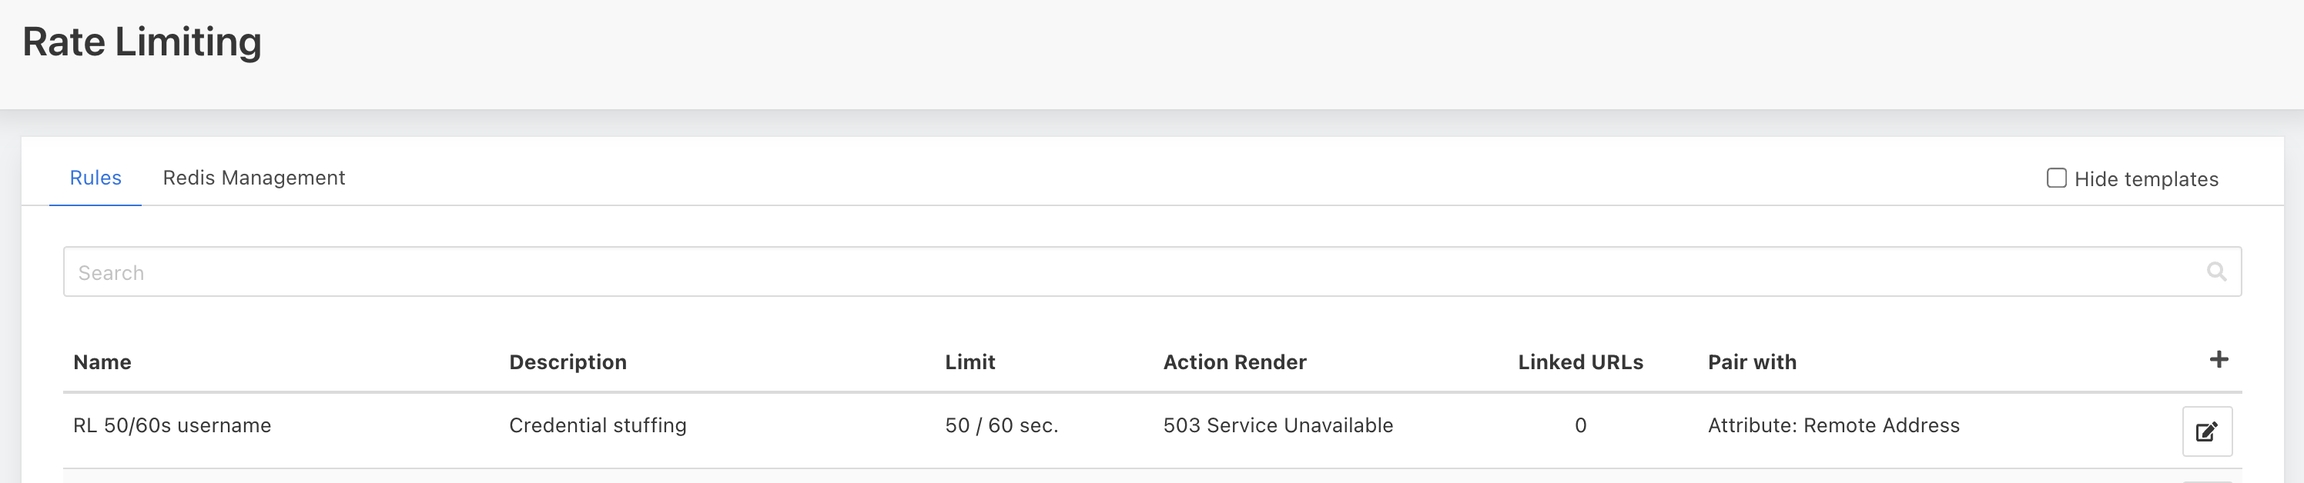Click the Linked URLs column header
Image resolution: width=2304 pixels, height=483 pixels.
1580,362
